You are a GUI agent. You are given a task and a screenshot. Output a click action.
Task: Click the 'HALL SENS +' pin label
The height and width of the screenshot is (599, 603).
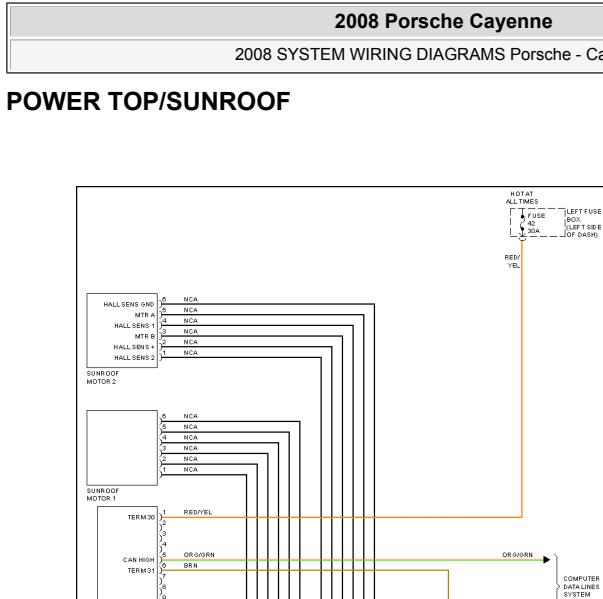[x=134, y=347]
